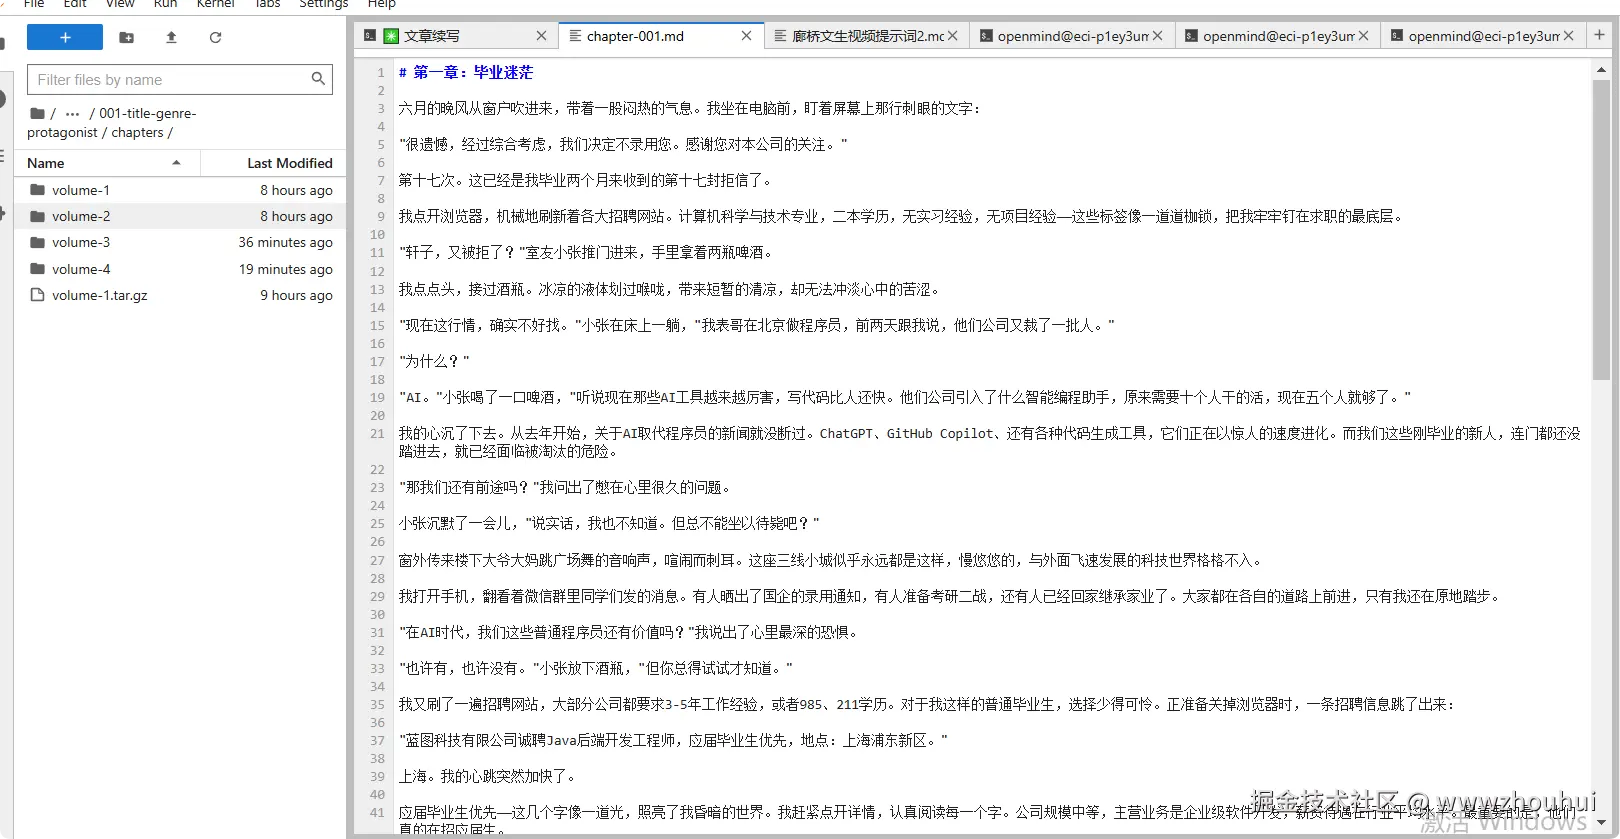Image resolution: width=1620 pixels, height=839 pixels.
Task: Switch to the first openmind@eci terminal tab
Action: coord(1073,36)
